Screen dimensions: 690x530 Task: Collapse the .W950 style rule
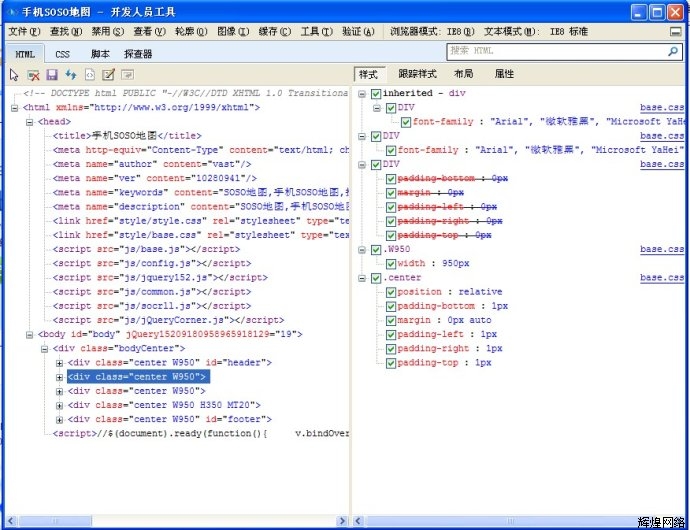pos(362,250)
